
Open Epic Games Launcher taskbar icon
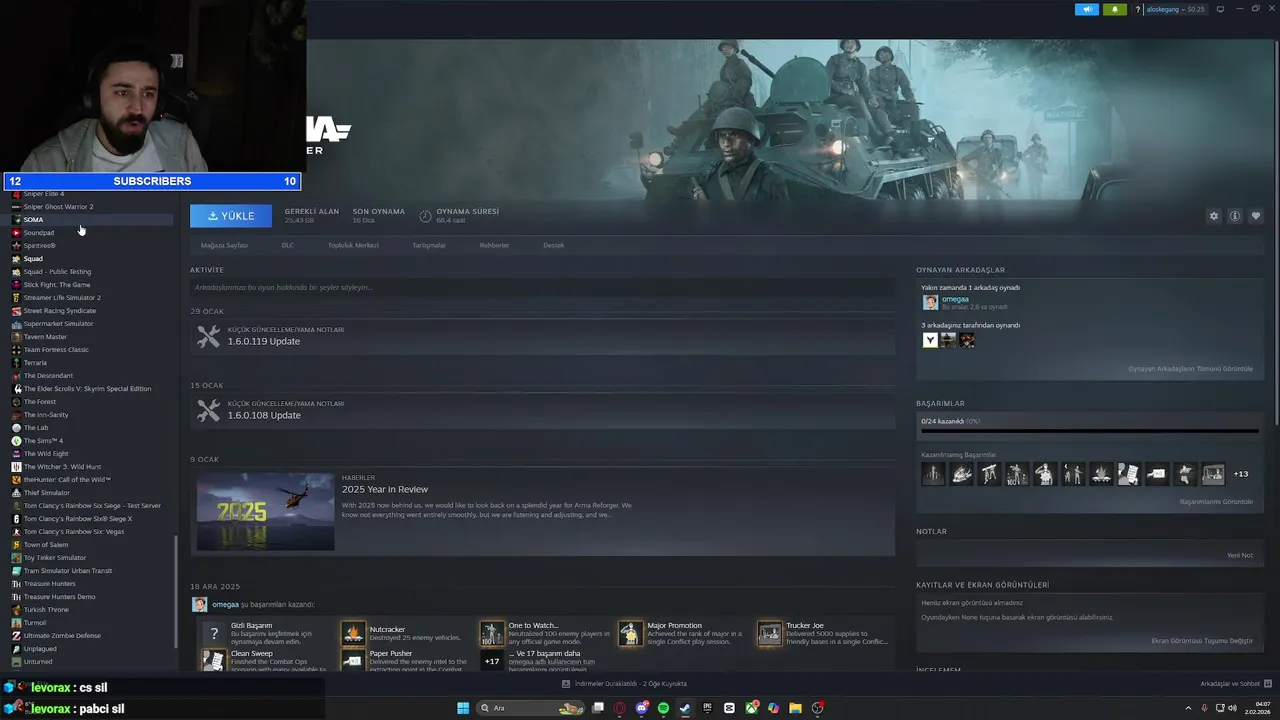[707, 708]
